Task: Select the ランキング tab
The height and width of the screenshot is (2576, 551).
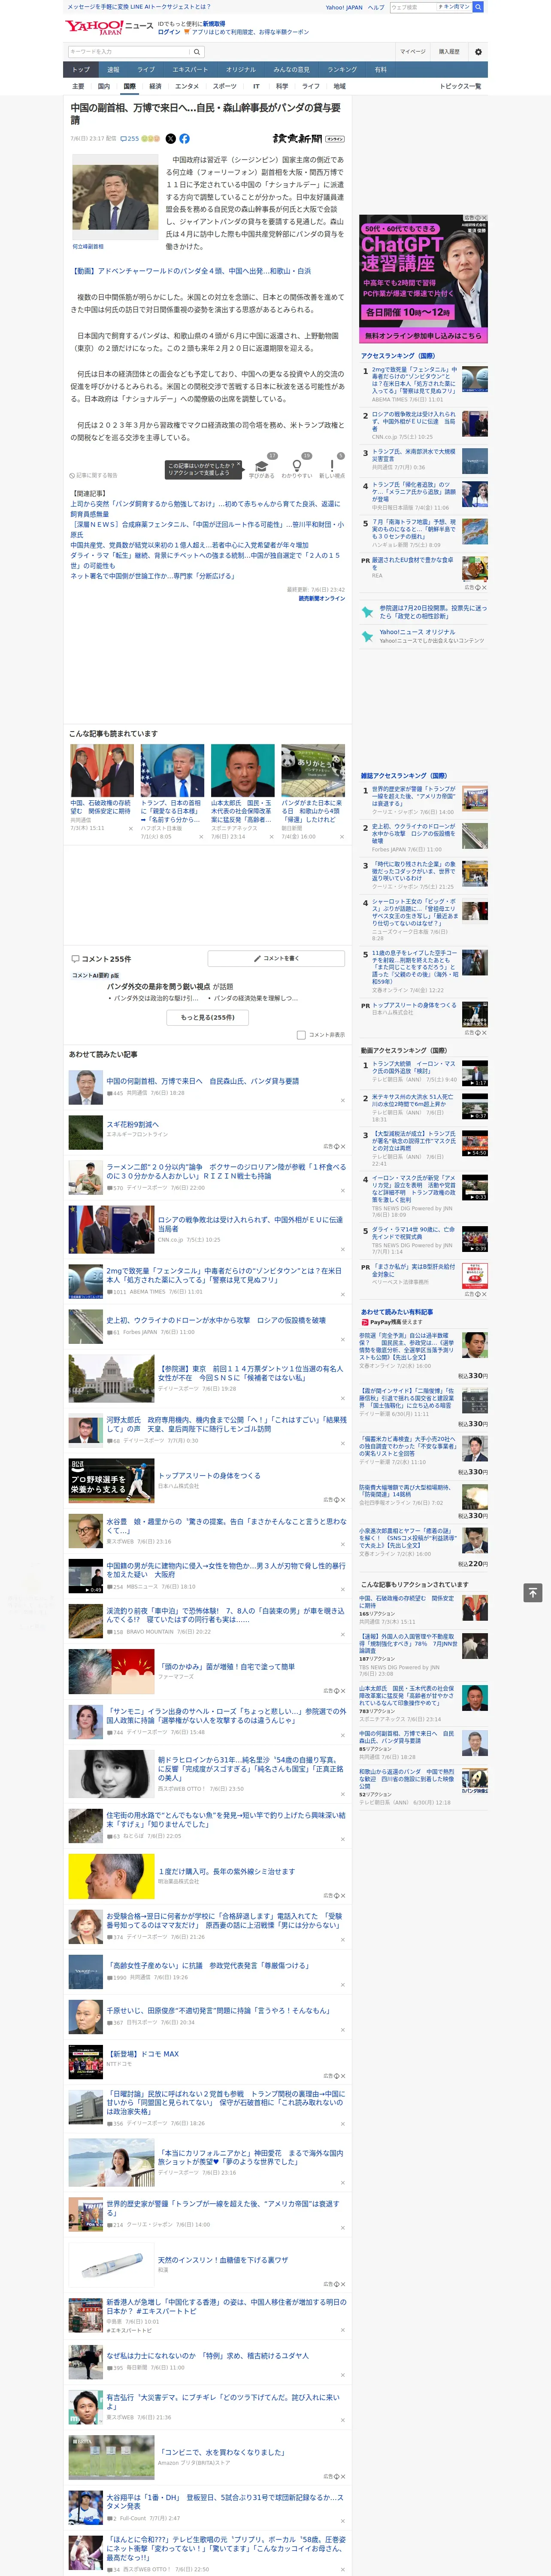Action: pos(342,70)
